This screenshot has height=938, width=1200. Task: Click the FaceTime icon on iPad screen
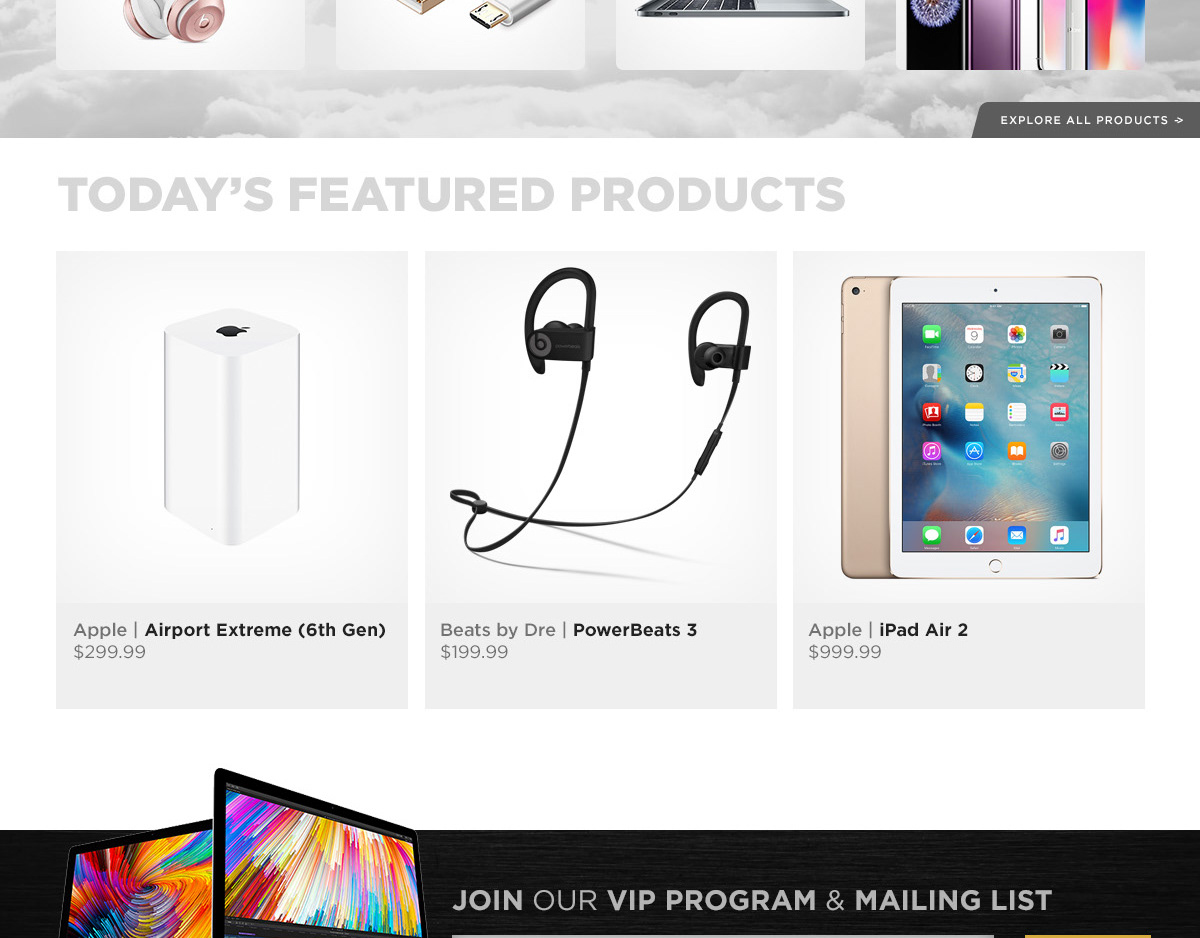[x=932, y=335]
